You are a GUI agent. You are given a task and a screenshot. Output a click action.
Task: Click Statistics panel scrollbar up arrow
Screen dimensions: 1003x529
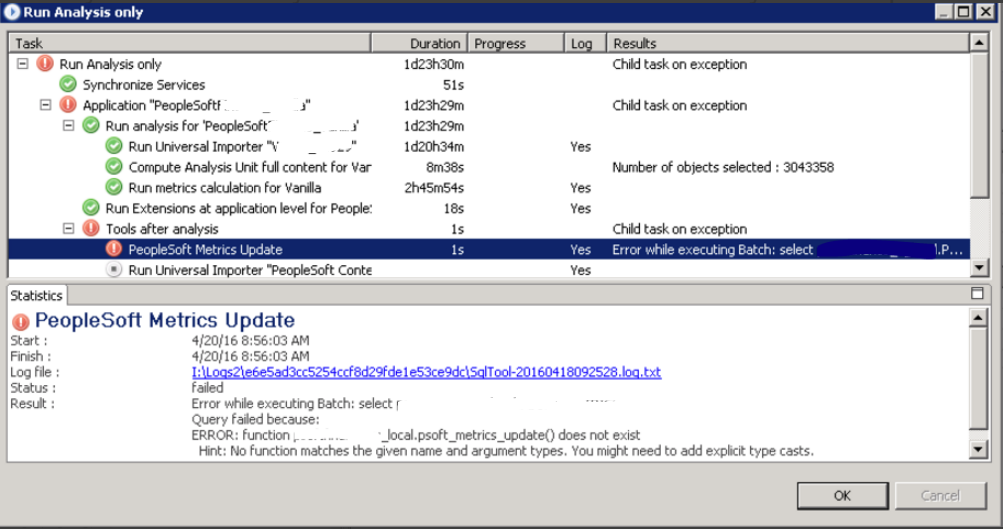(x=978, y=317)
